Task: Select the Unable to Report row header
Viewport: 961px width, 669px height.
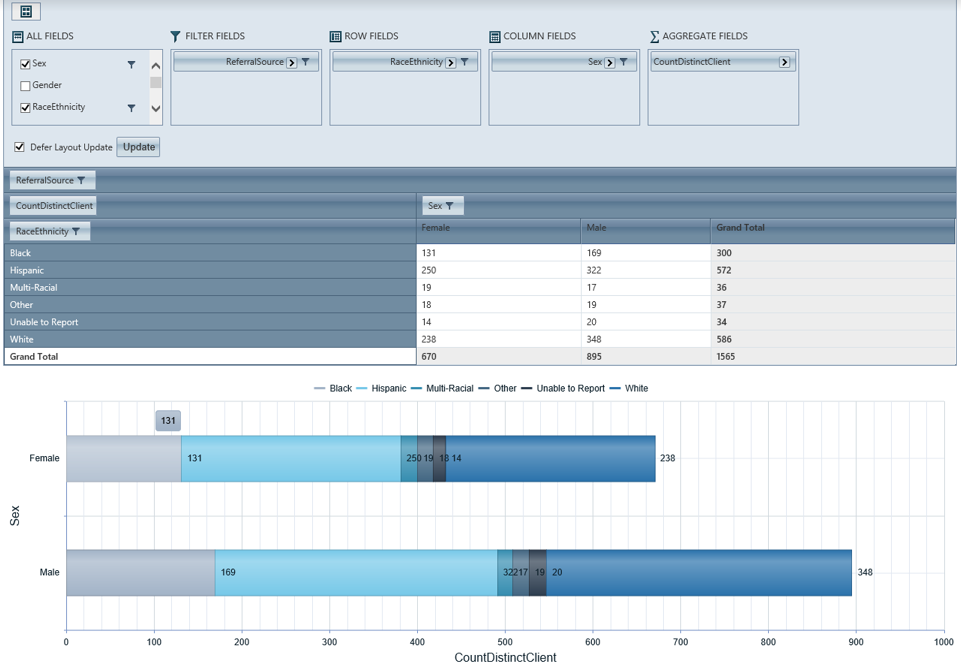Action: 210,322
